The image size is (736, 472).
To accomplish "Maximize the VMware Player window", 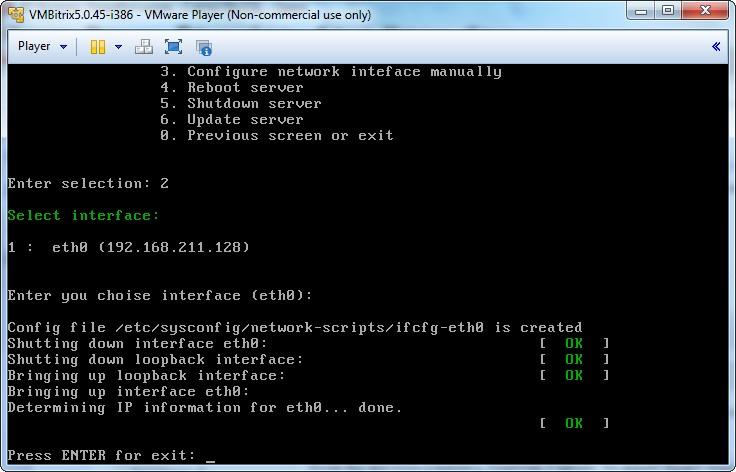I will tap(669, 11).
